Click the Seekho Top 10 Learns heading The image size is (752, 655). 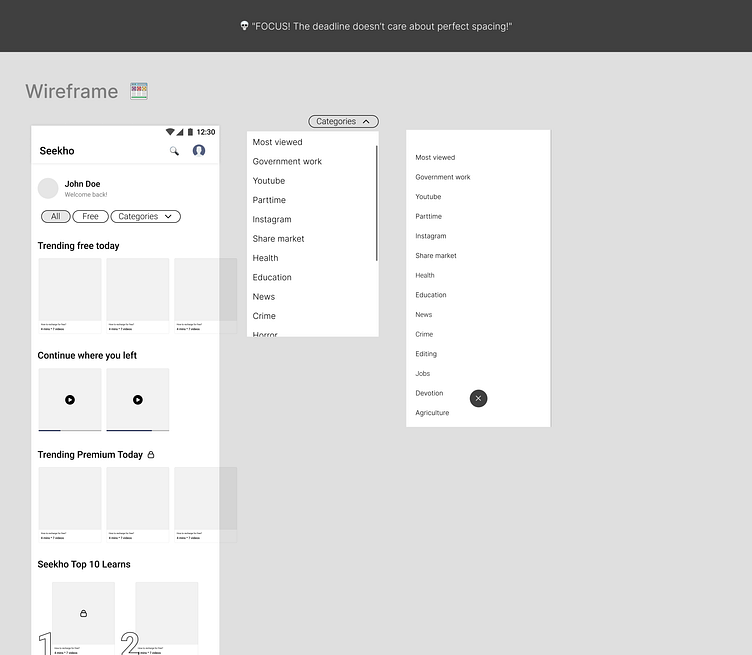tap(84, 564)
